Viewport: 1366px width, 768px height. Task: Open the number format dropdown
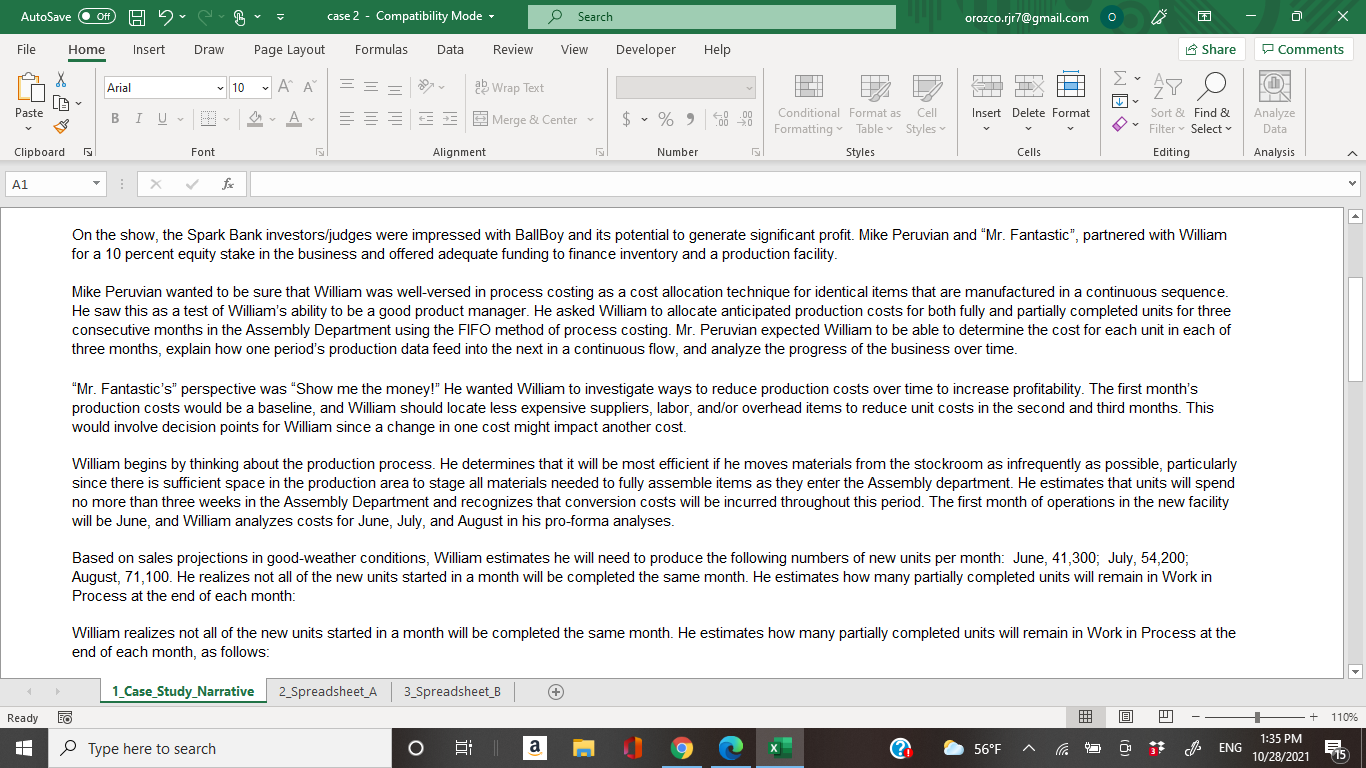click(749, 88)
